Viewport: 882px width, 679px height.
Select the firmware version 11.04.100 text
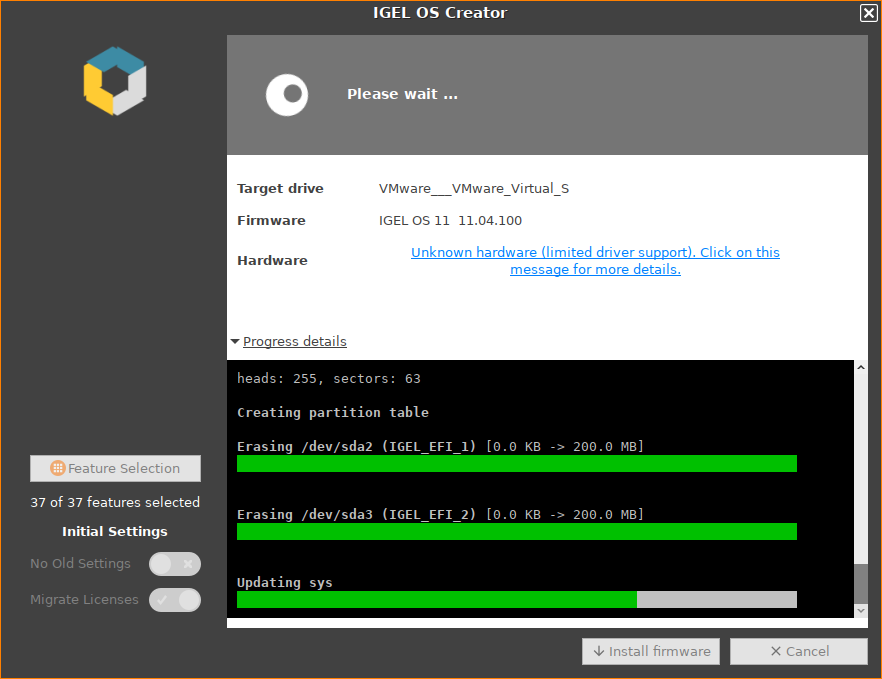click(x=490, y=221)
